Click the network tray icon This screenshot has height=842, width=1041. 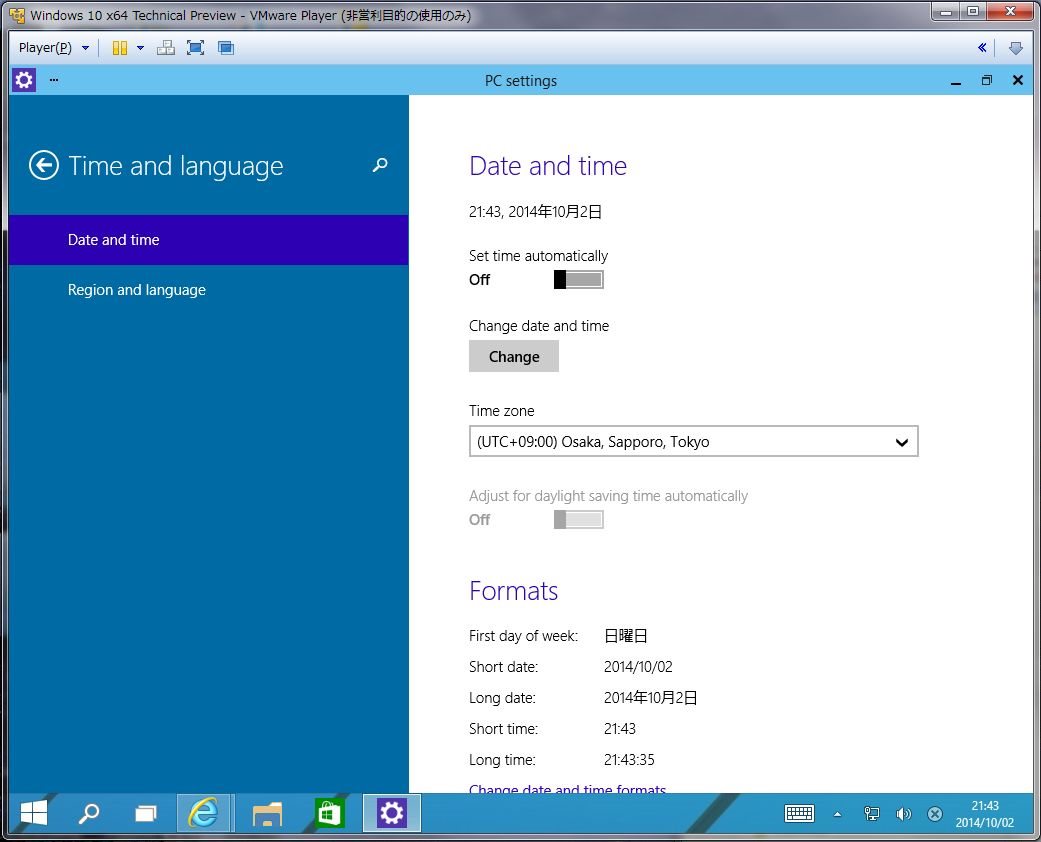(x=871, y=813)
